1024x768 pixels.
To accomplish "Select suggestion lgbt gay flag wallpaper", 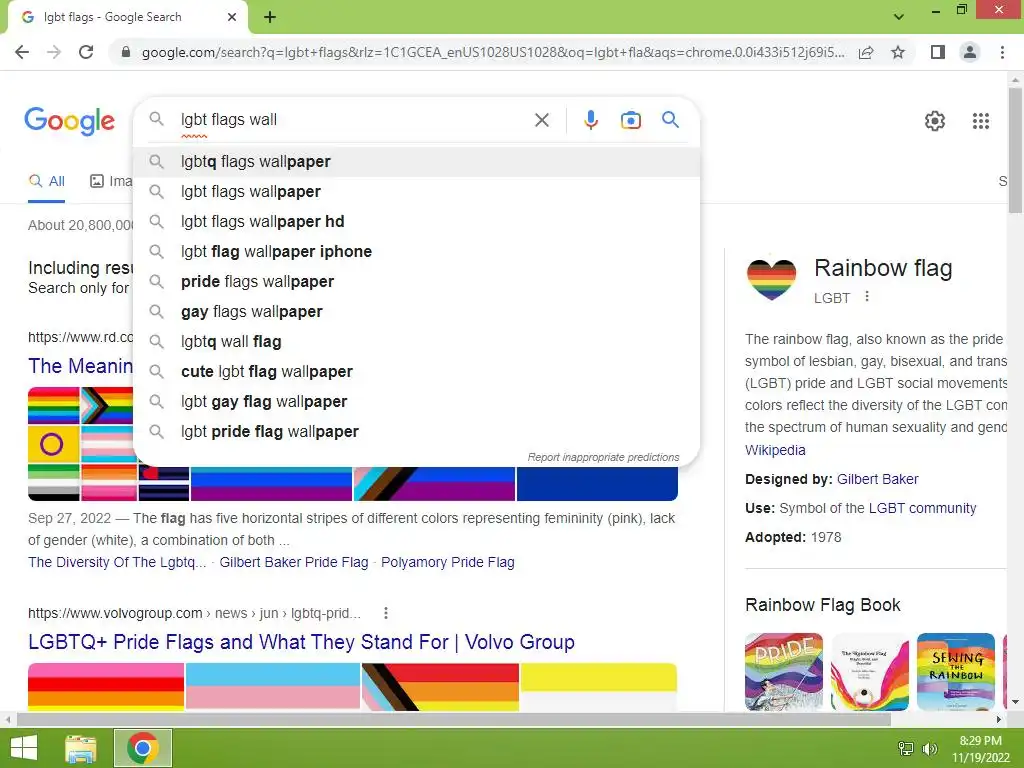I will click(417, 402).
